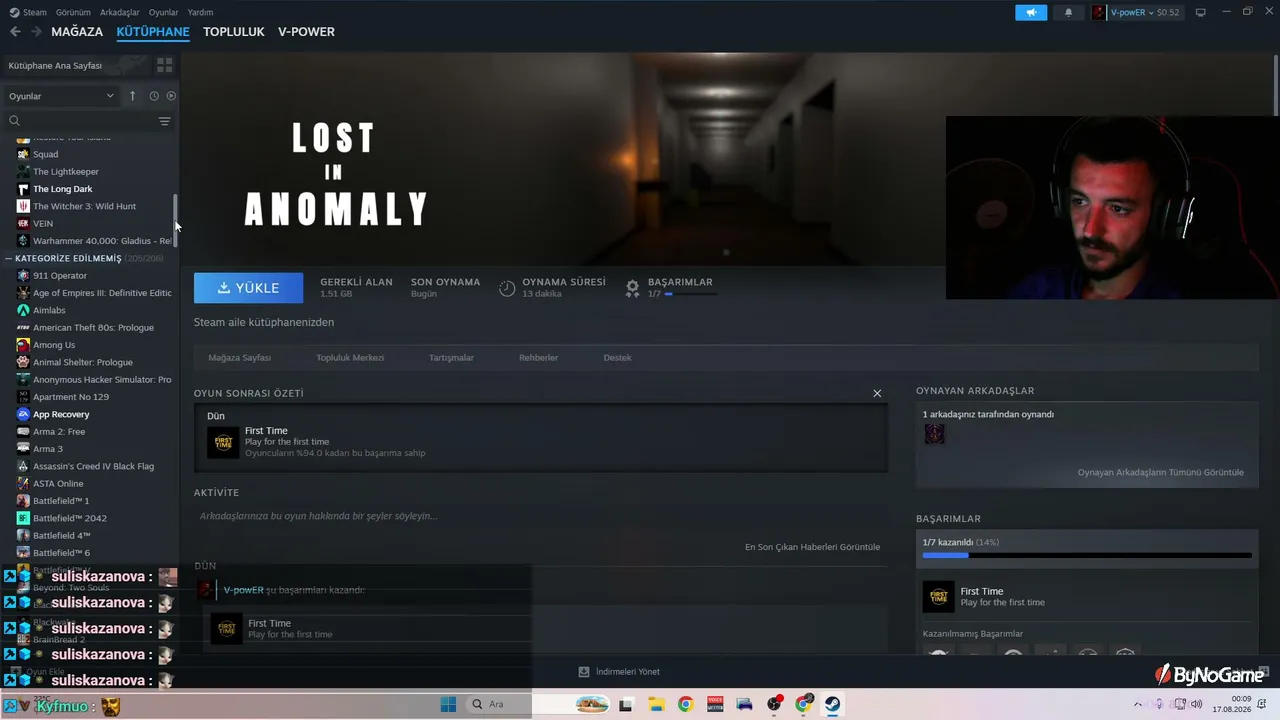Switch library to grid collections view

(165, 65)
